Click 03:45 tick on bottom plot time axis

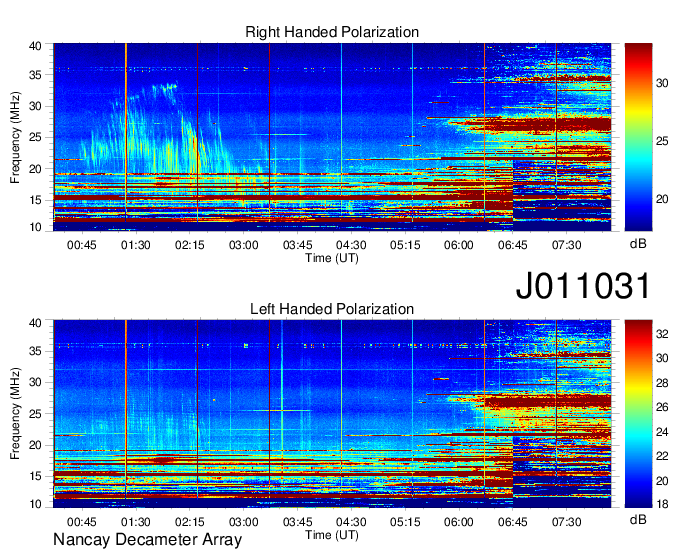298,522
